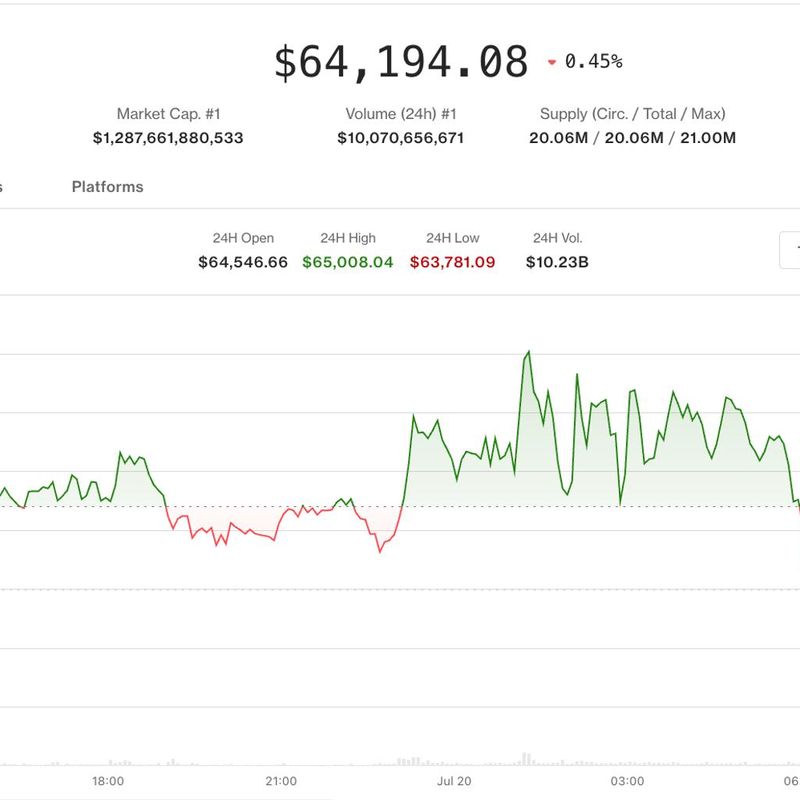The image size is (800, 800).
Task: Select the Volume (24h) #1 label
Action: (x=401, y=114)
